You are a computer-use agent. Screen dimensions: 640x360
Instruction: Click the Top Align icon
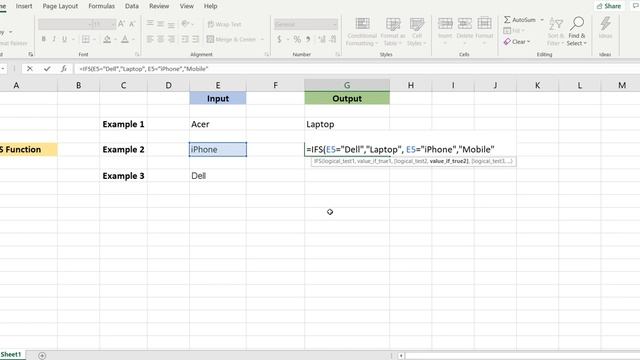click(150, 24)
